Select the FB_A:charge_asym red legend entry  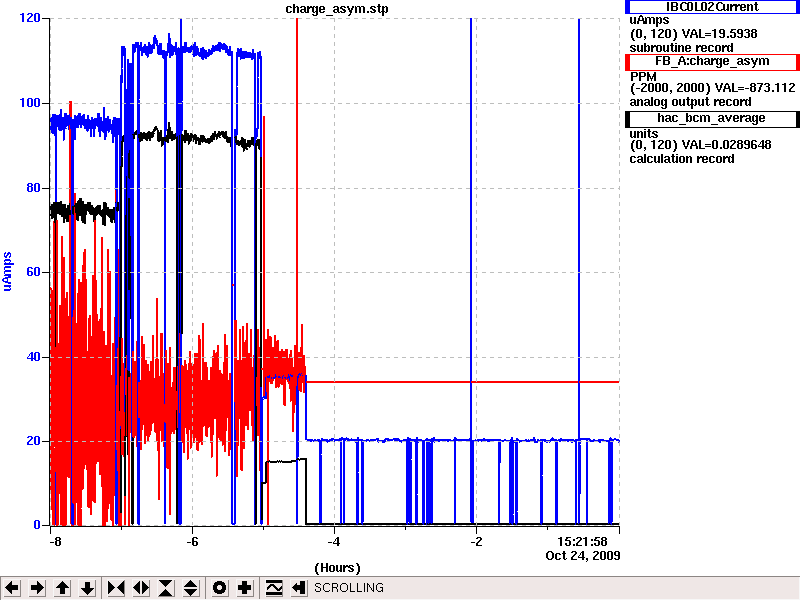712,61
